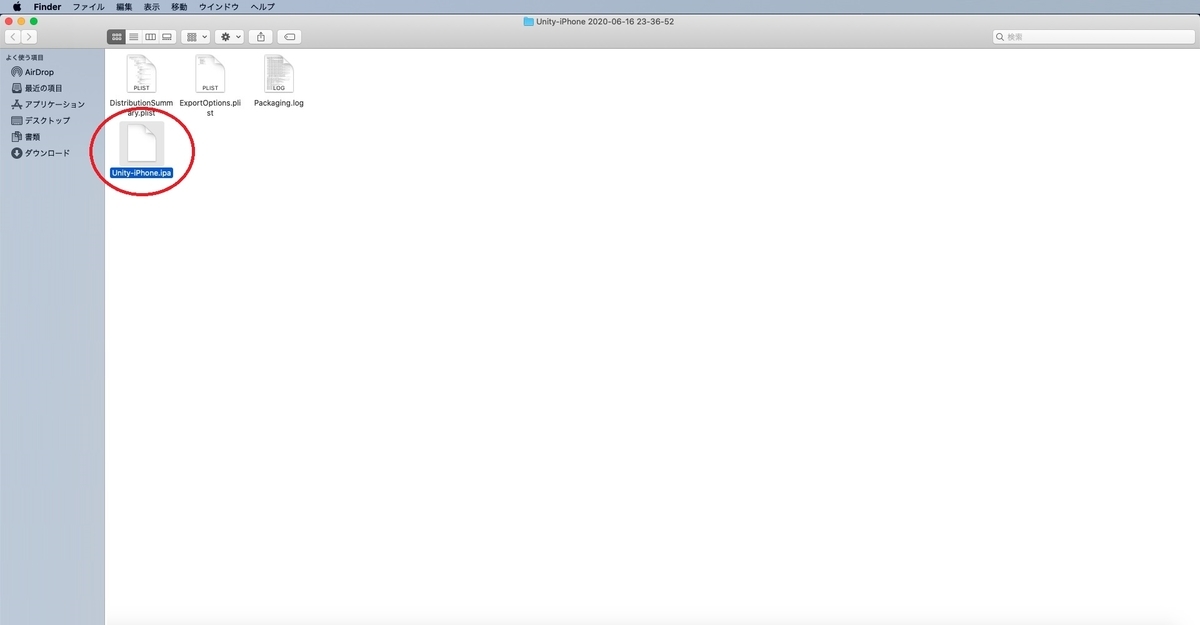1200x625 pixels.
Task: Open the 表示 menu
Action: point(151,7)
